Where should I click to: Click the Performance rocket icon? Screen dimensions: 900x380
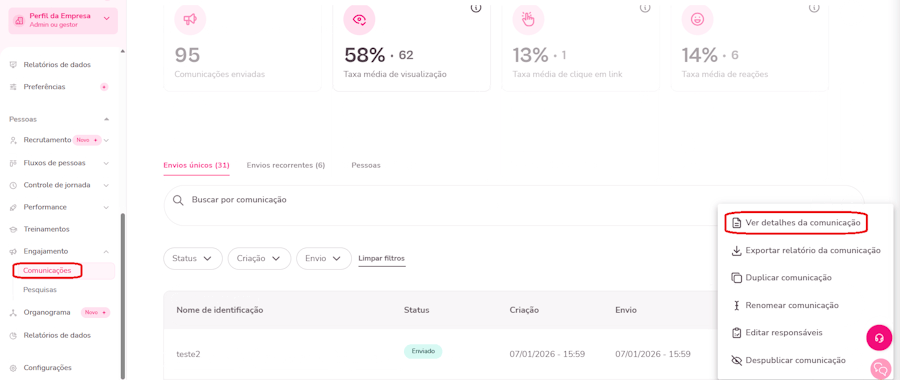13,207
